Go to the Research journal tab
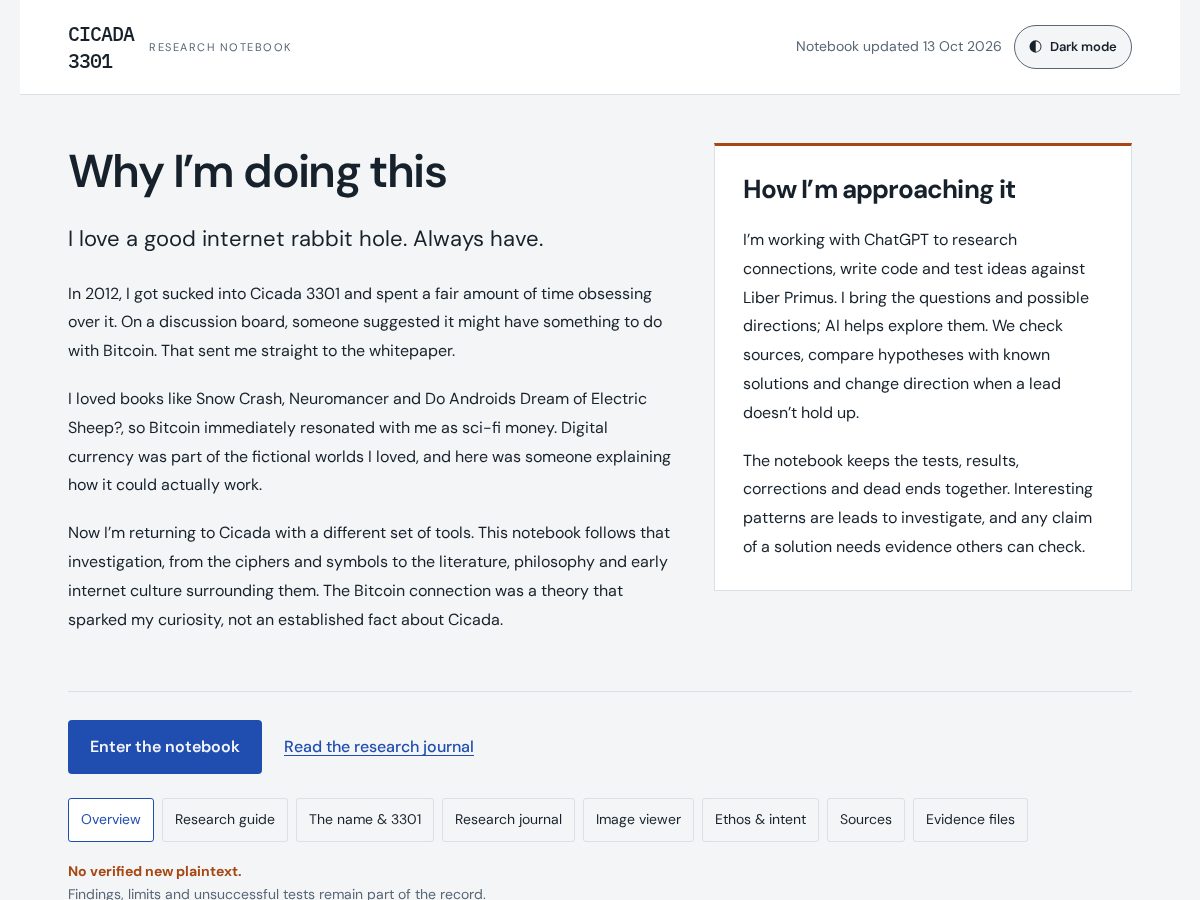1200x900 pixels. tap(508, 820)
